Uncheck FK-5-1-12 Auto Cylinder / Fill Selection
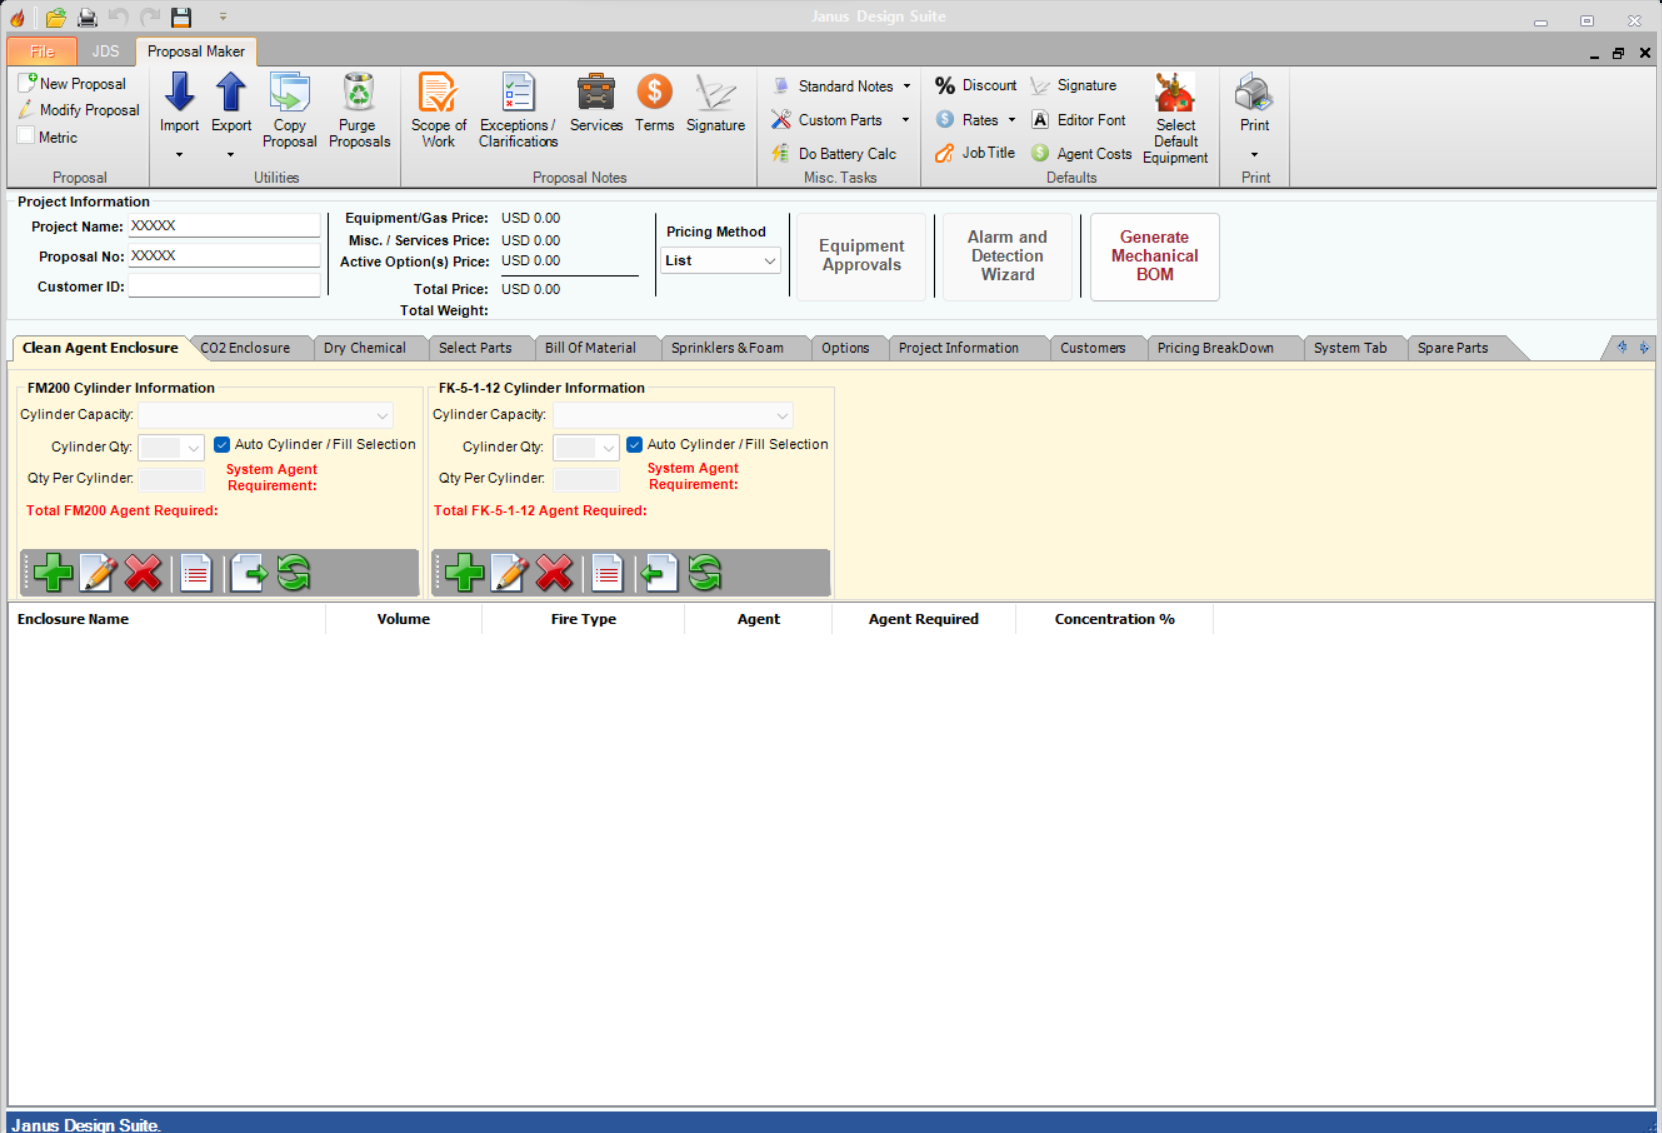Screen dimensions: 1662x1133 635,445
